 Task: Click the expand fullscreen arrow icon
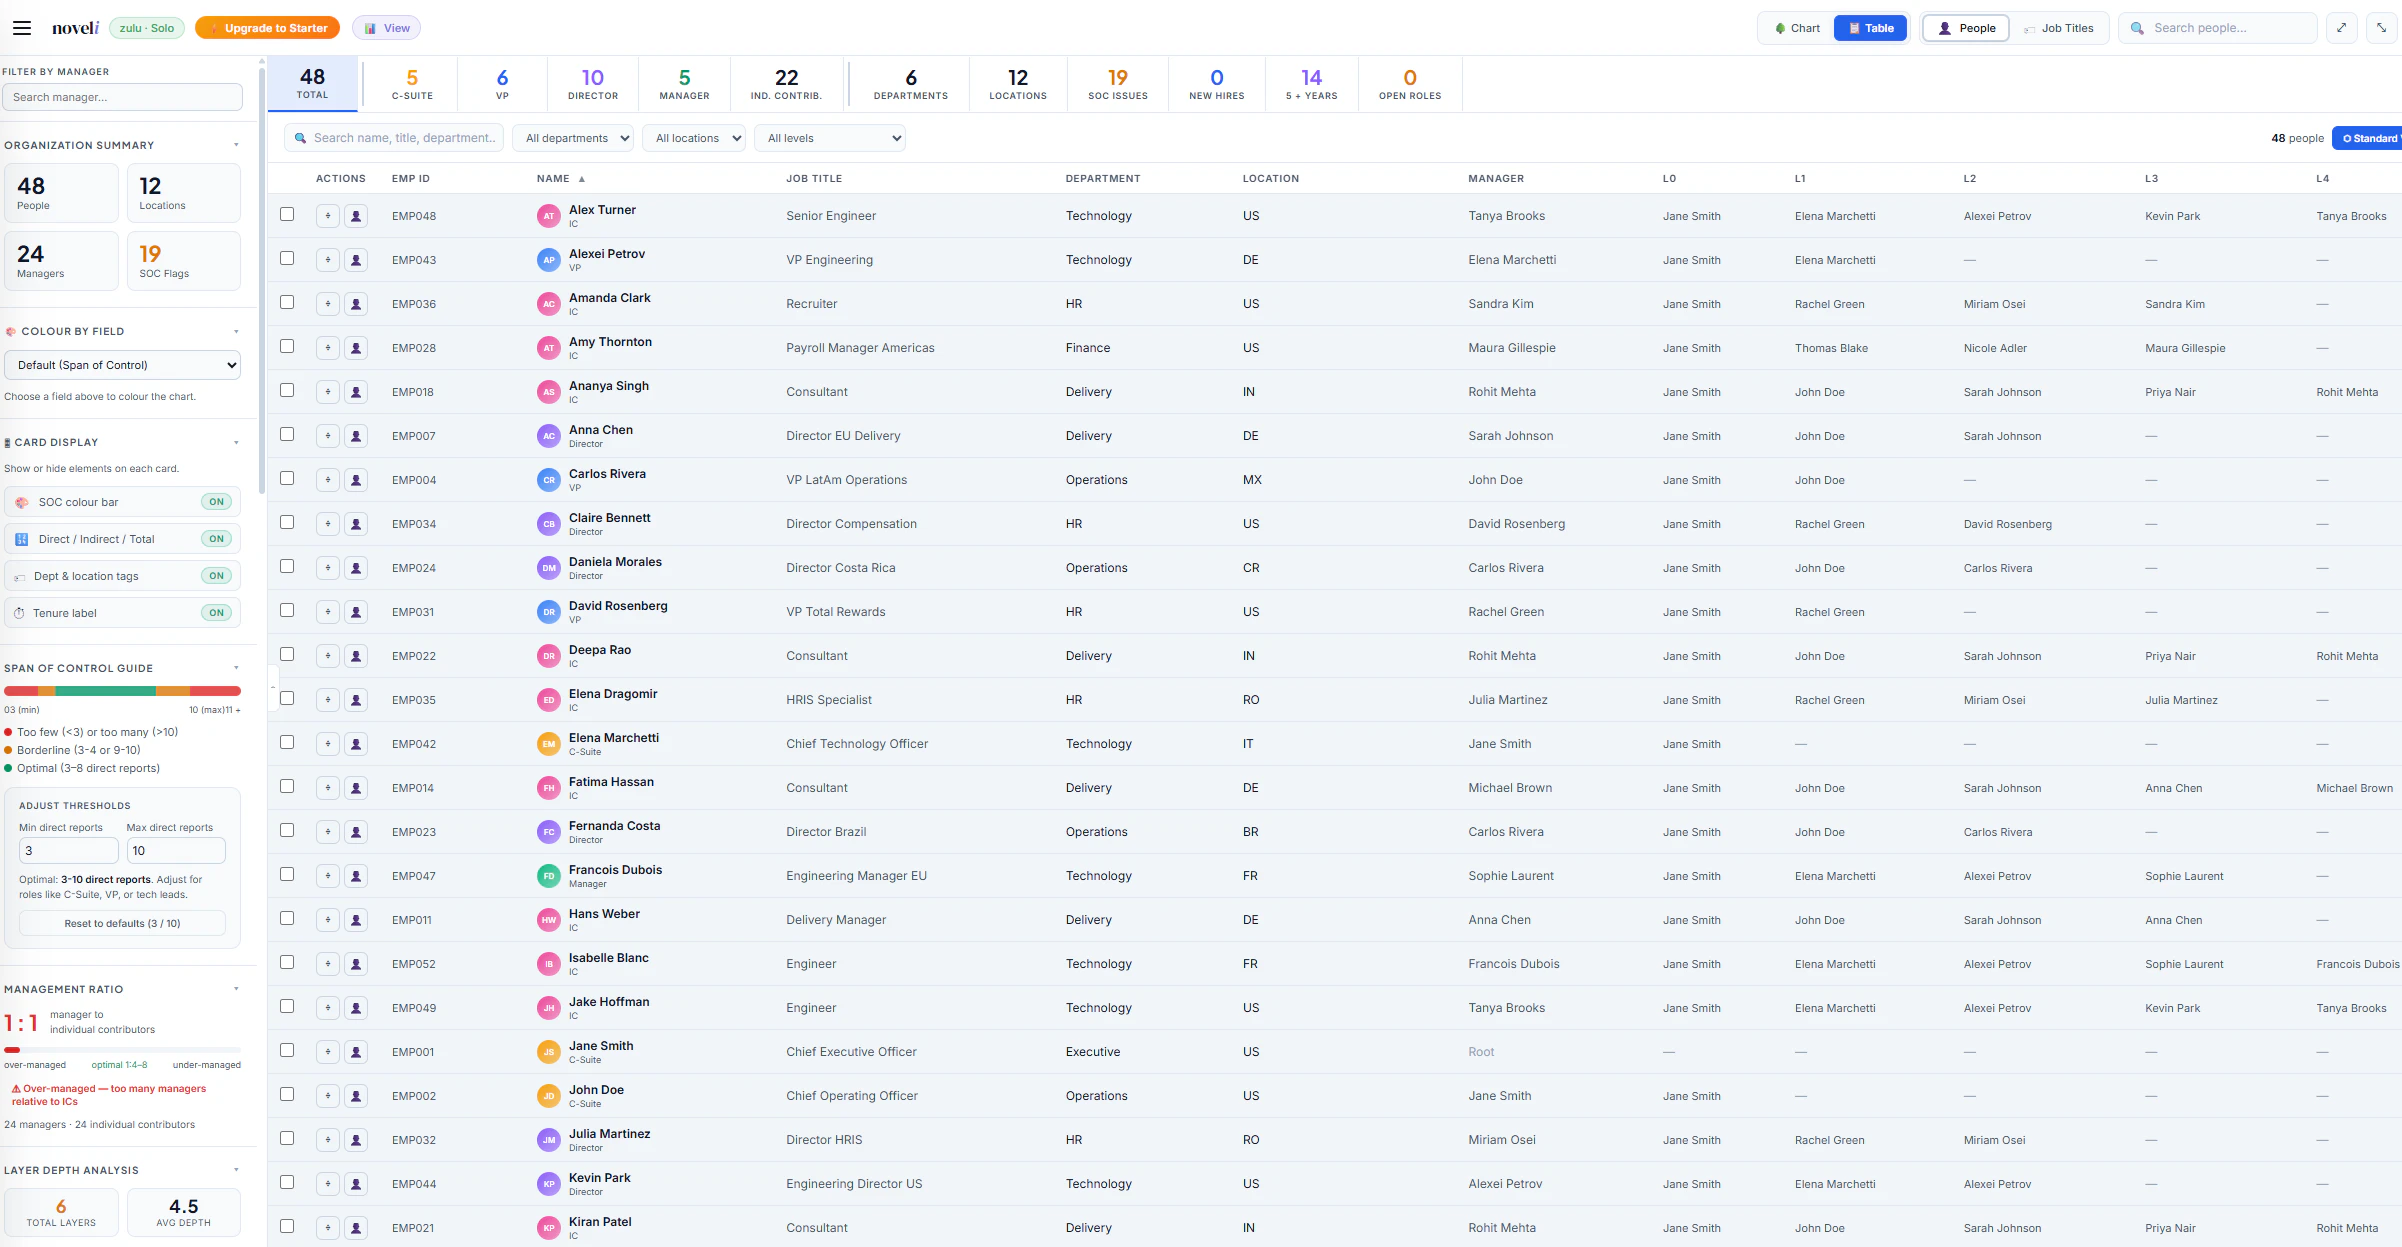(2341, 28)
